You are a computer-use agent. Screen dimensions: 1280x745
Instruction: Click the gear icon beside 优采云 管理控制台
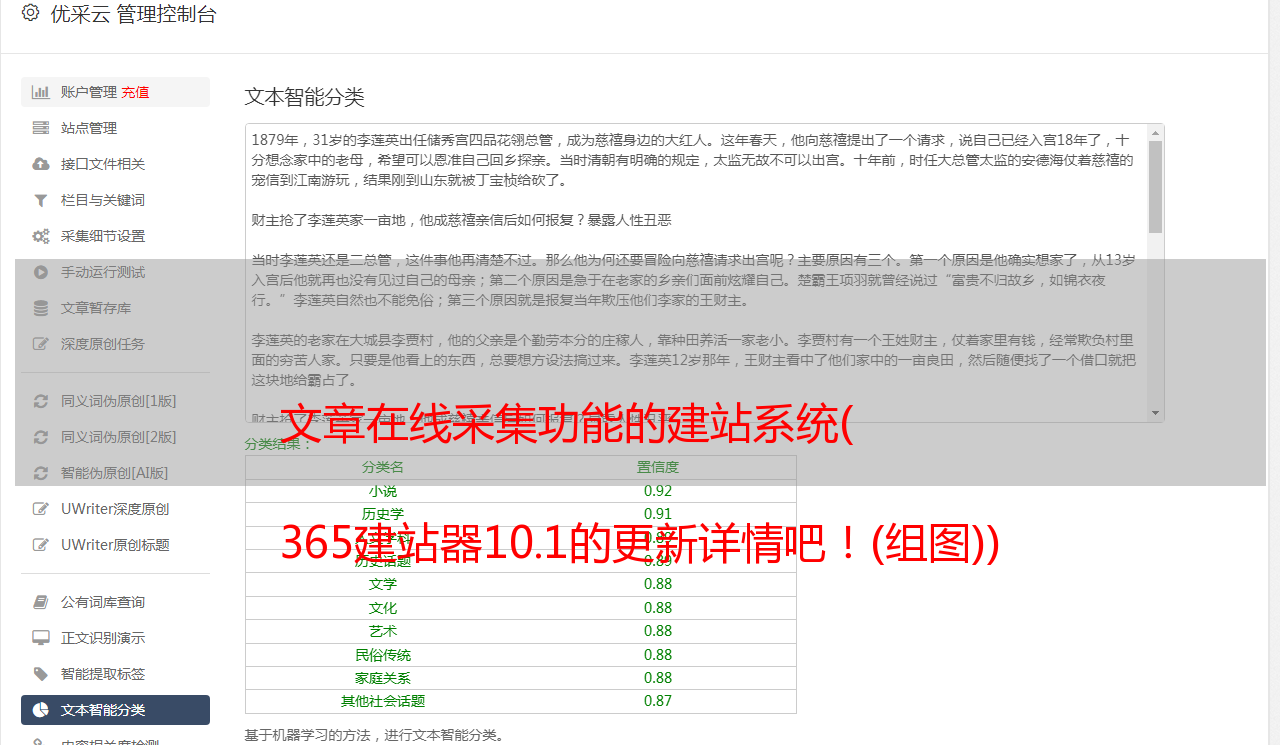tap(30, 13)
